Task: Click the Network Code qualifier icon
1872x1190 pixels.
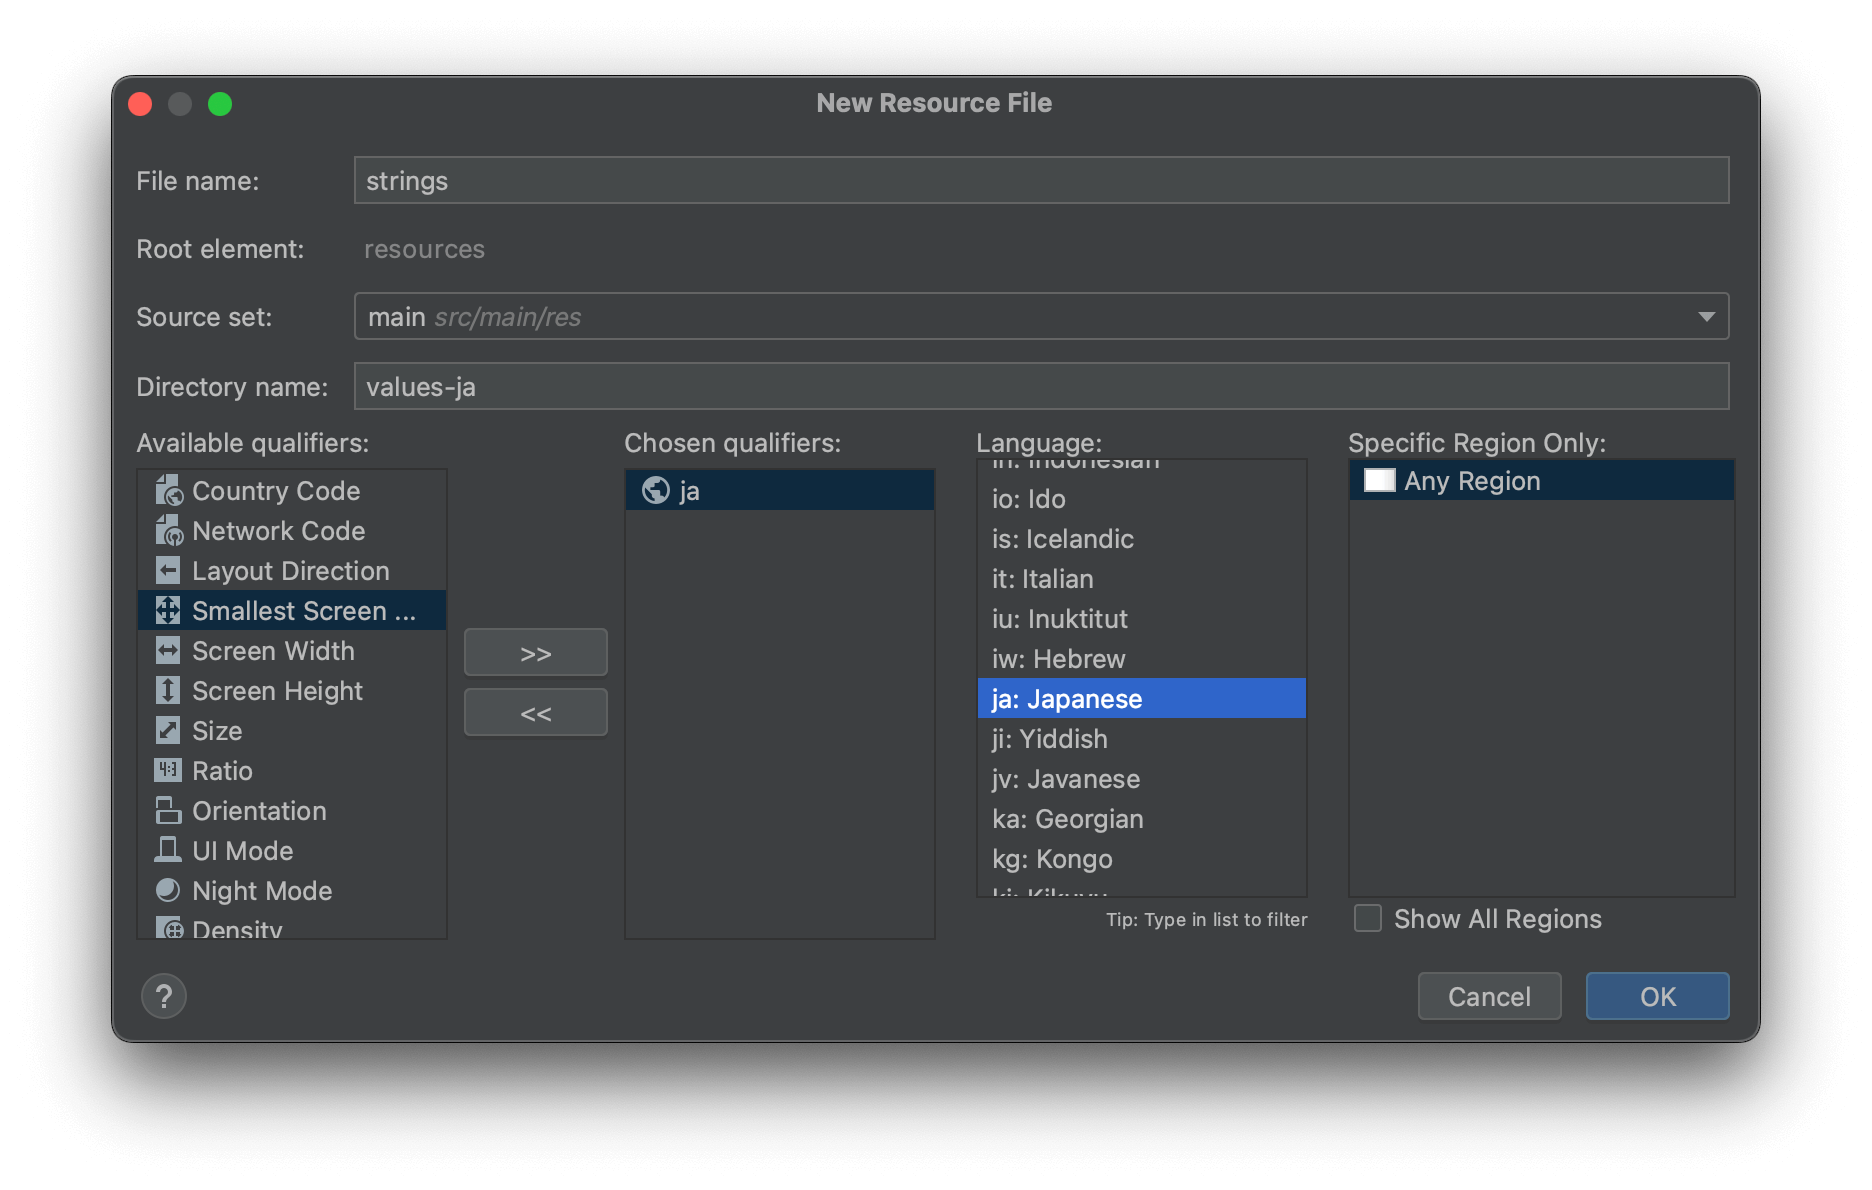Action: point(168,531)
